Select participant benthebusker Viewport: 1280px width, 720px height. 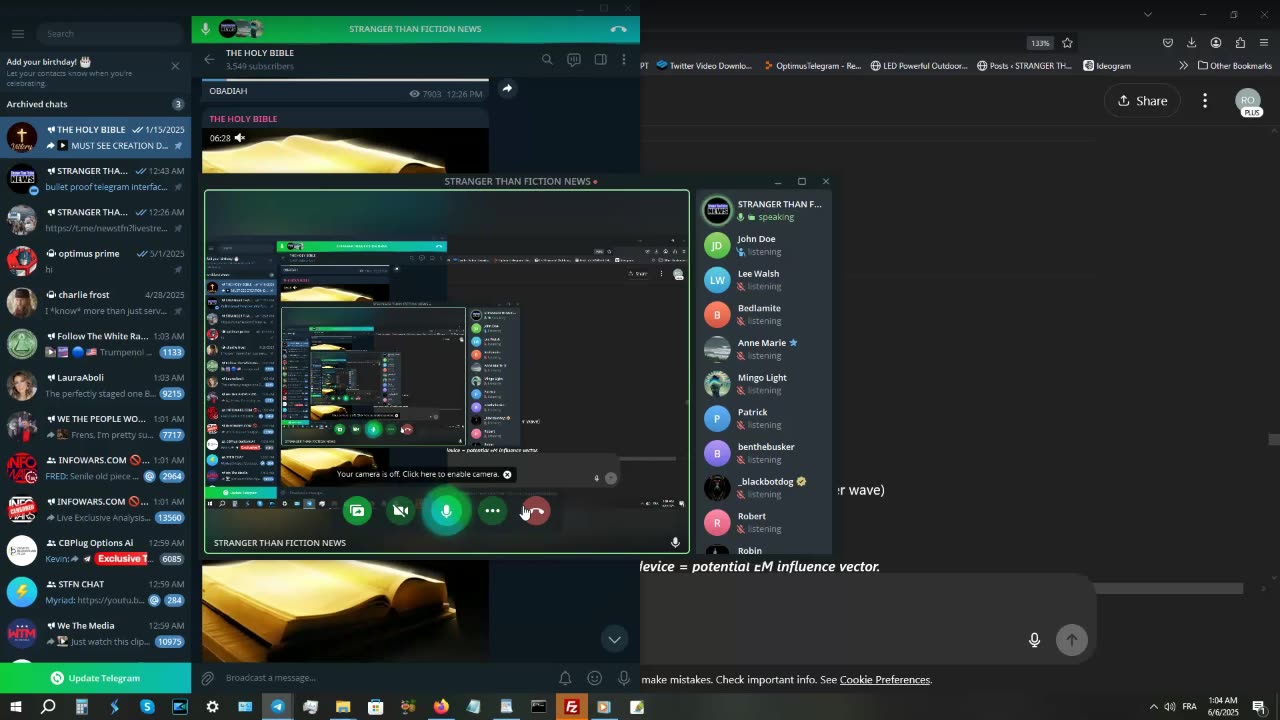click(765, 453)
